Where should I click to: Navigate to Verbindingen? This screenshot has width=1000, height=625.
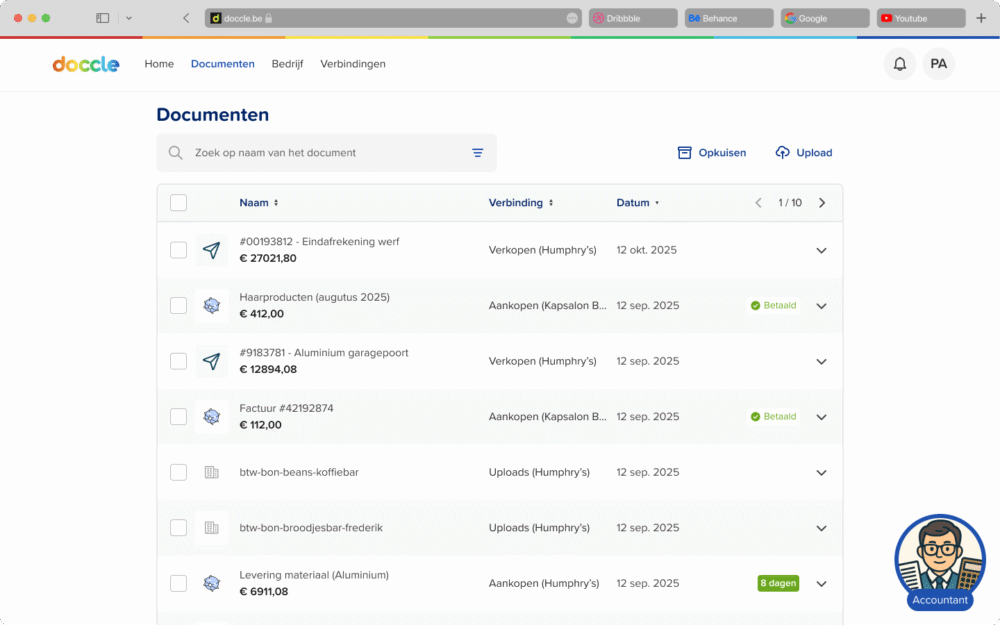(x=352, y=64)
